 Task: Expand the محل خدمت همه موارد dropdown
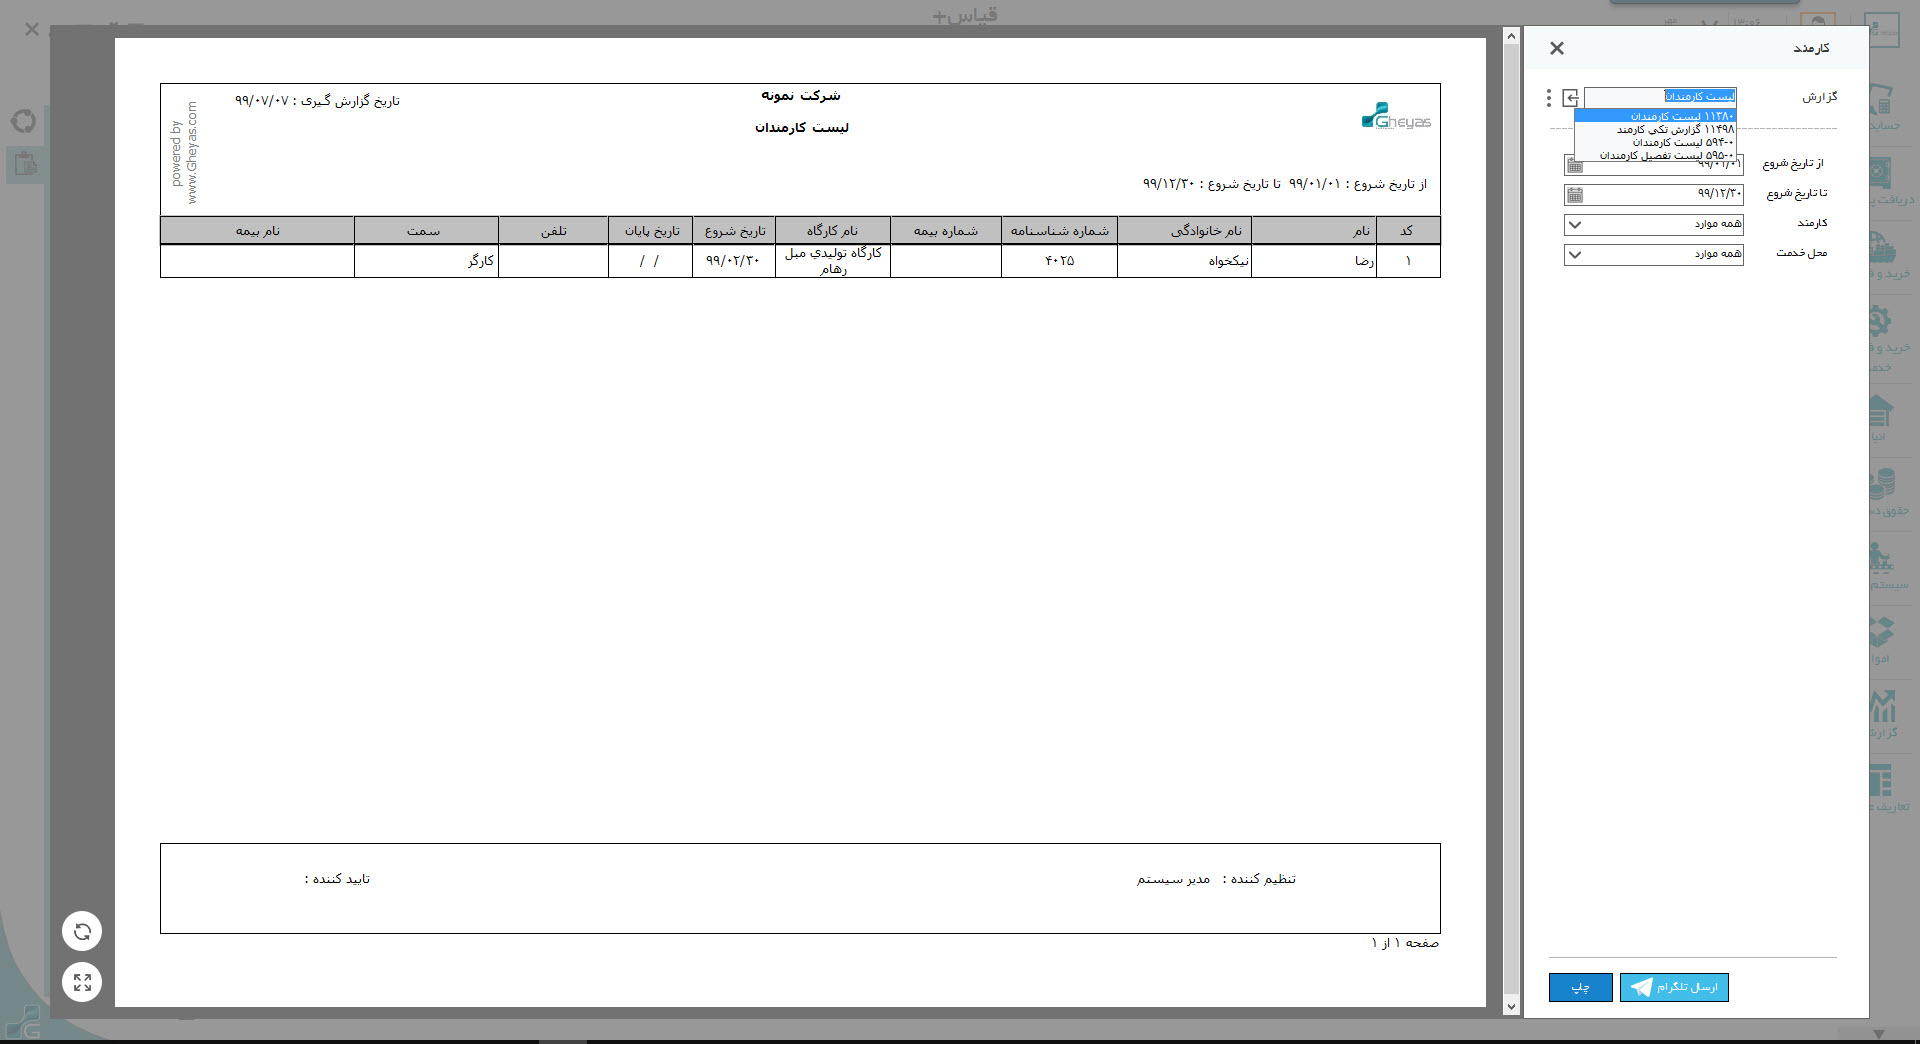click(x=1574, y=254)
